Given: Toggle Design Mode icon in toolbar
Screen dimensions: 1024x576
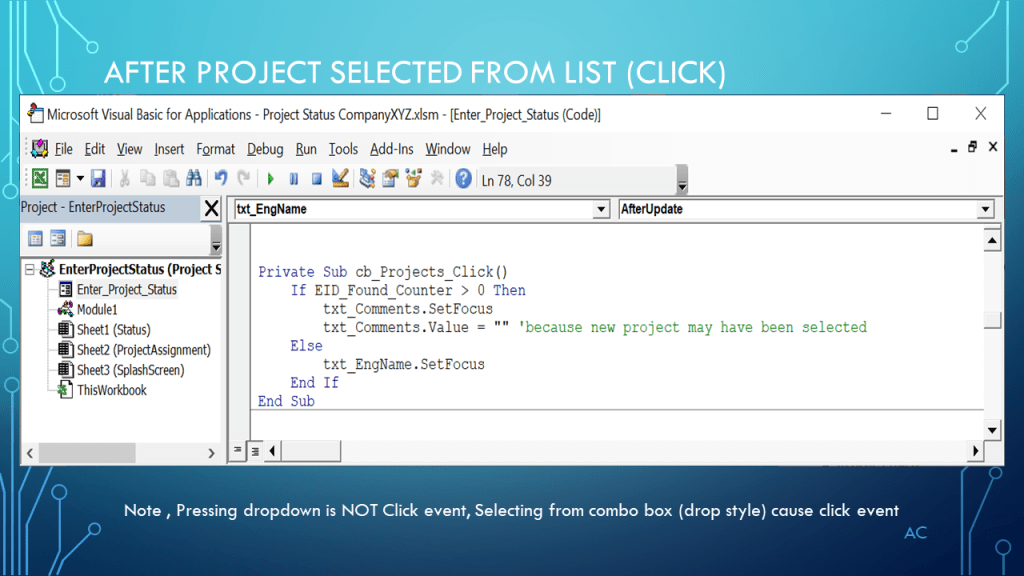Looking at the screenshot, I should tap(340, 179).
